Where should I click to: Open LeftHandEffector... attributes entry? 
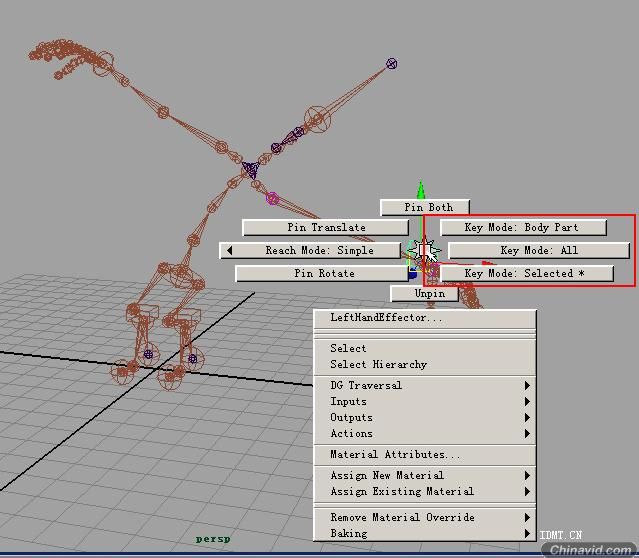(425, 318)
